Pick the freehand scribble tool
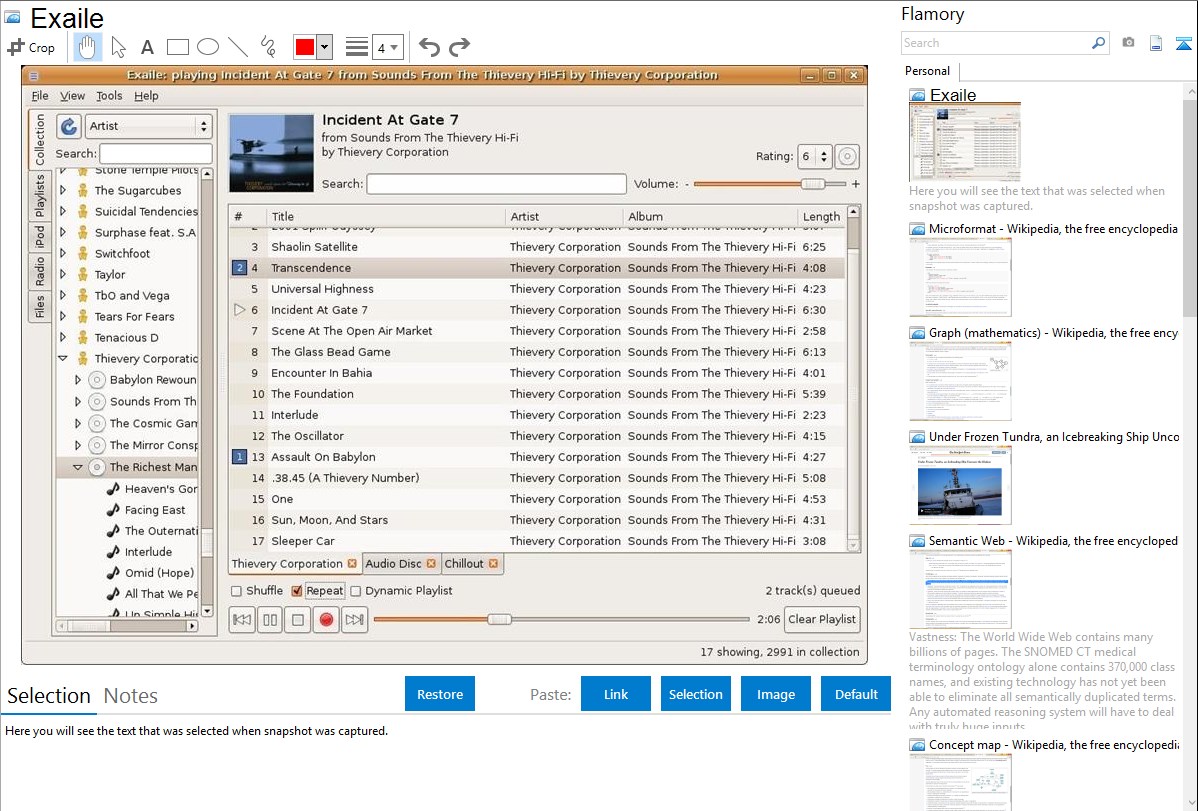Image resolution: width=1198 pixels, height=811 pixels. tap(268, 47)
